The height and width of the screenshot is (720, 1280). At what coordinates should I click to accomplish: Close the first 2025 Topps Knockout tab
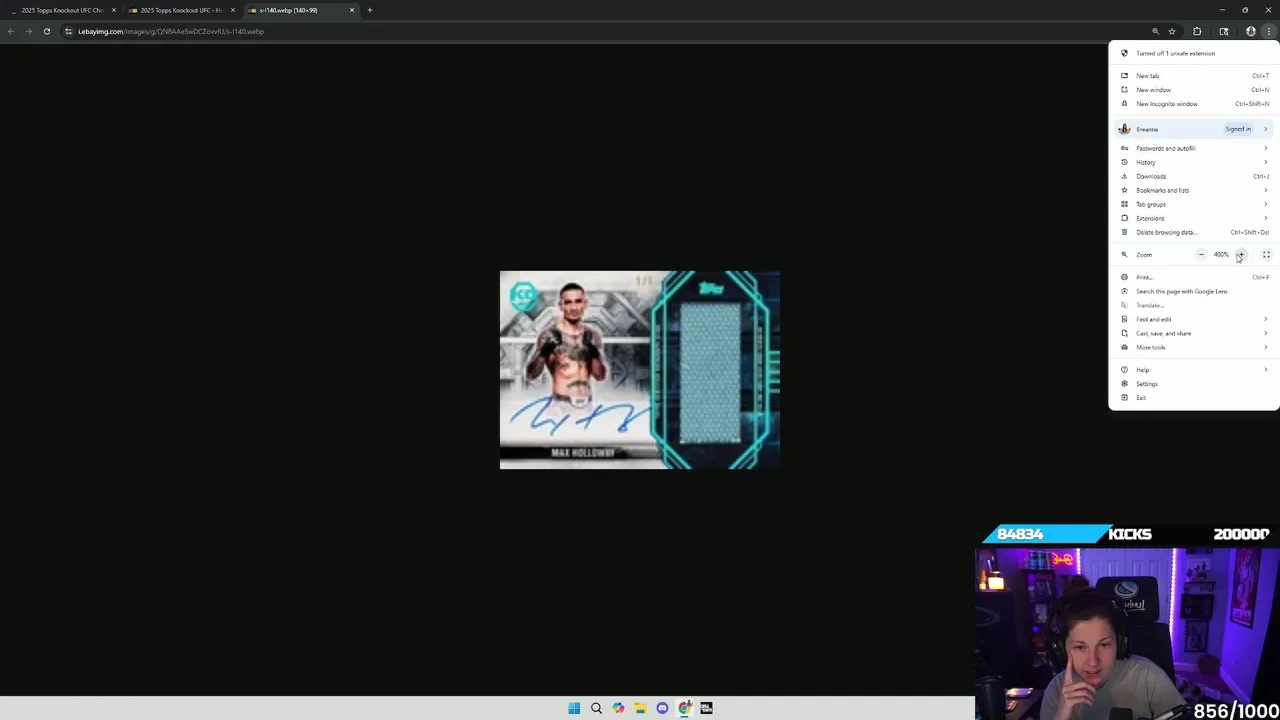114,10
